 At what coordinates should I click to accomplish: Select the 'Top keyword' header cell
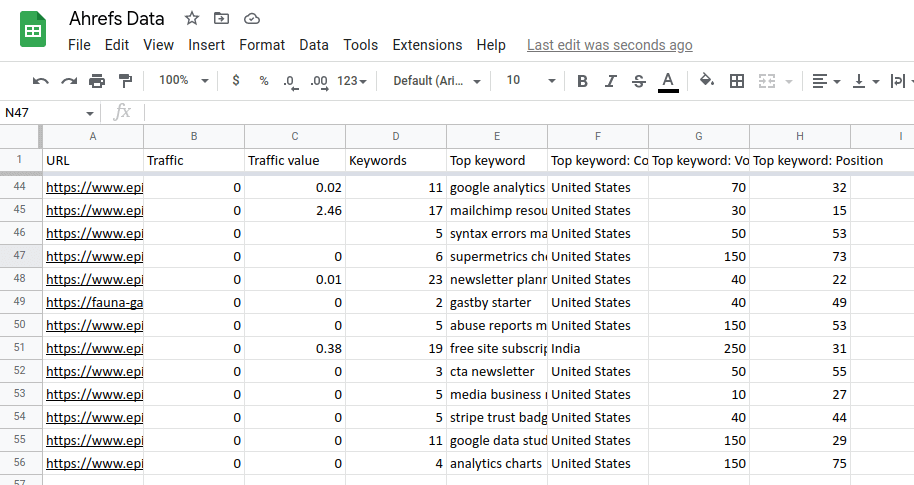497,160
